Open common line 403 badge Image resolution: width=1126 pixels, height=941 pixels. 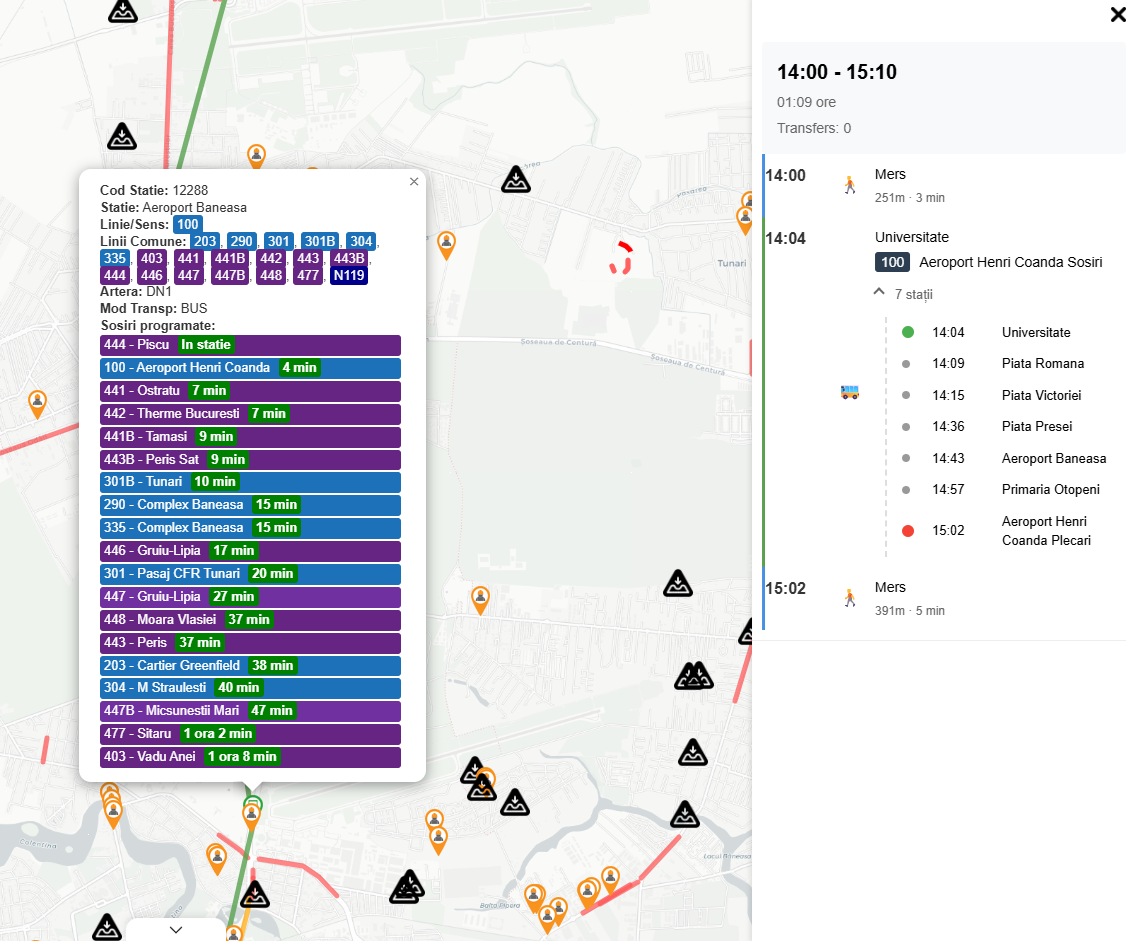click(152, 259)
